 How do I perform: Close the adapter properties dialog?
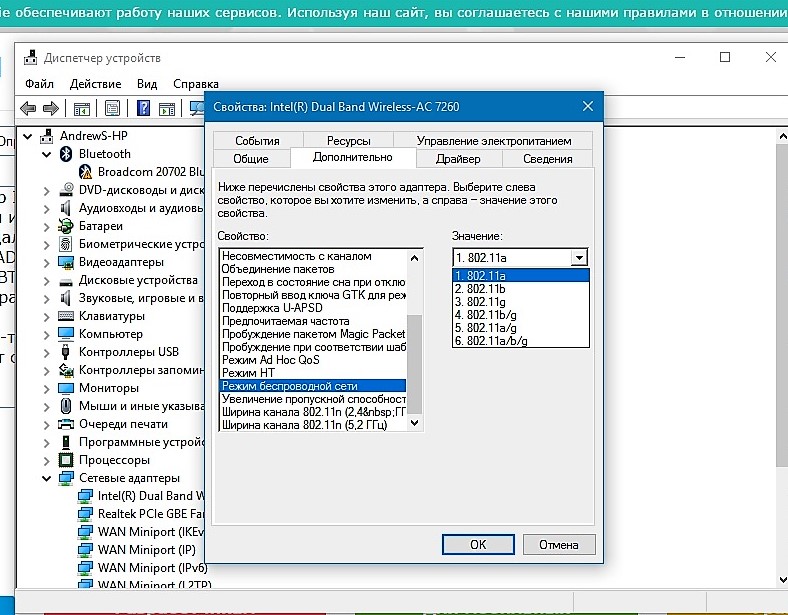(x=587, y=107)
